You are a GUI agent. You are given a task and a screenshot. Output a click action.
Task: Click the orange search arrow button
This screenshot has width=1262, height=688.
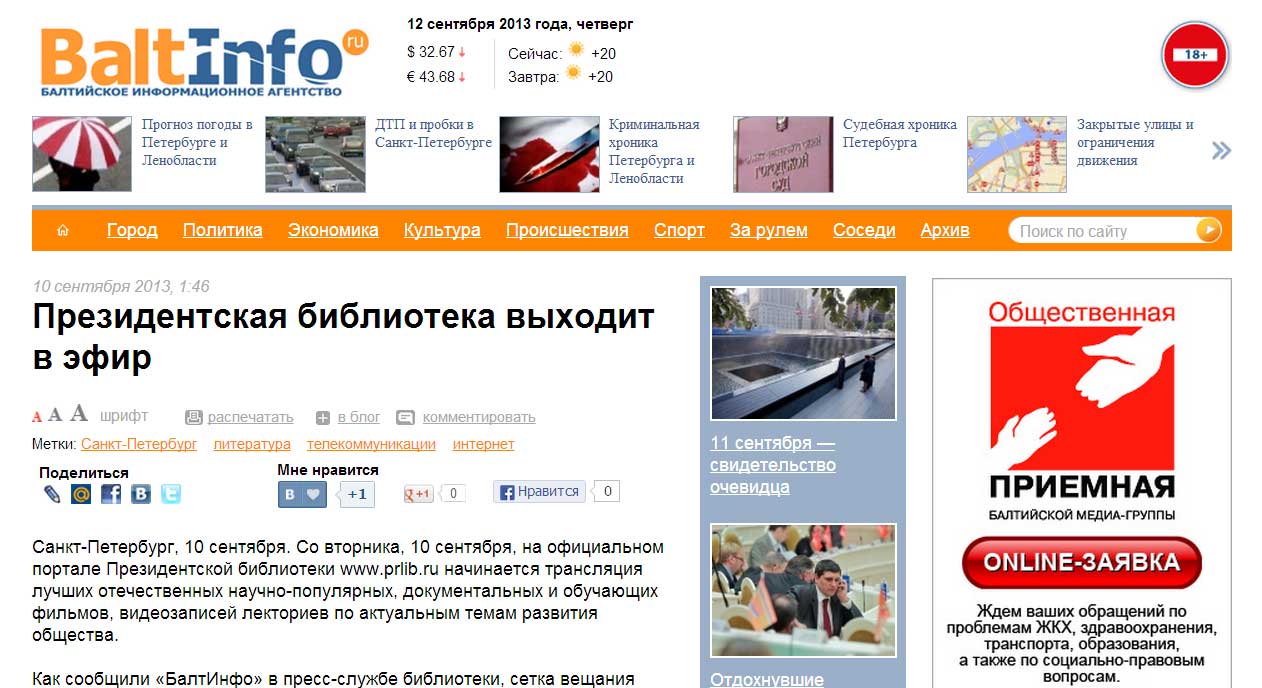click(x=1208, y=231)
